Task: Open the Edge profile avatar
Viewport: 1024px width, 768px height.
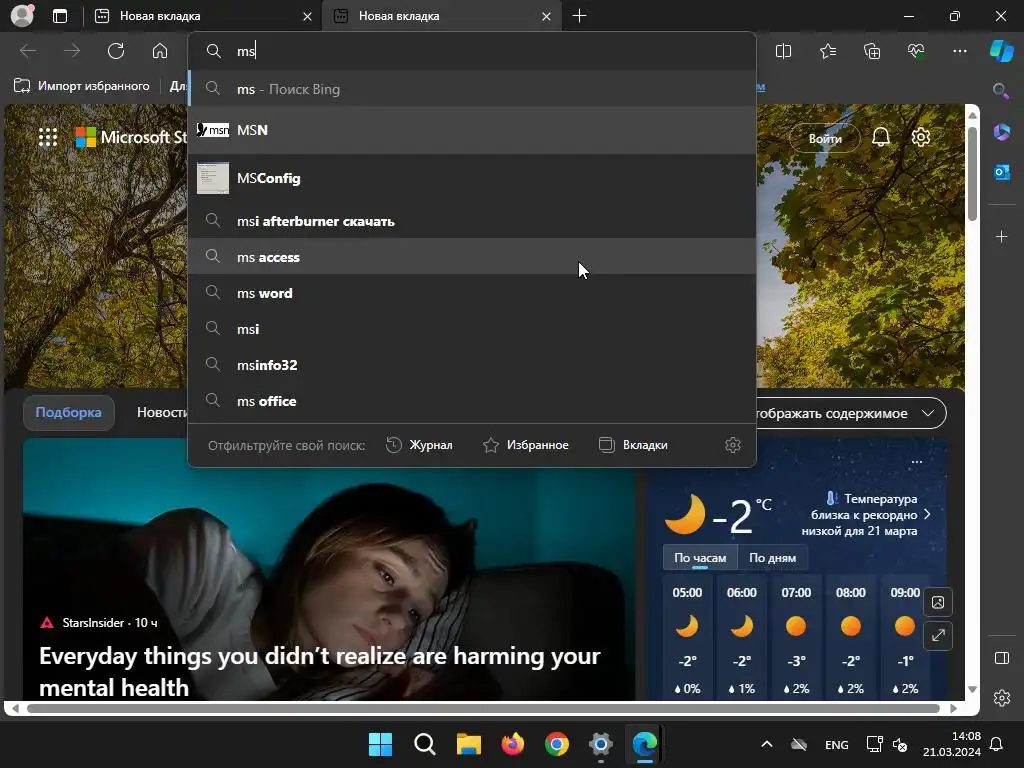Action: pos(22,15)
